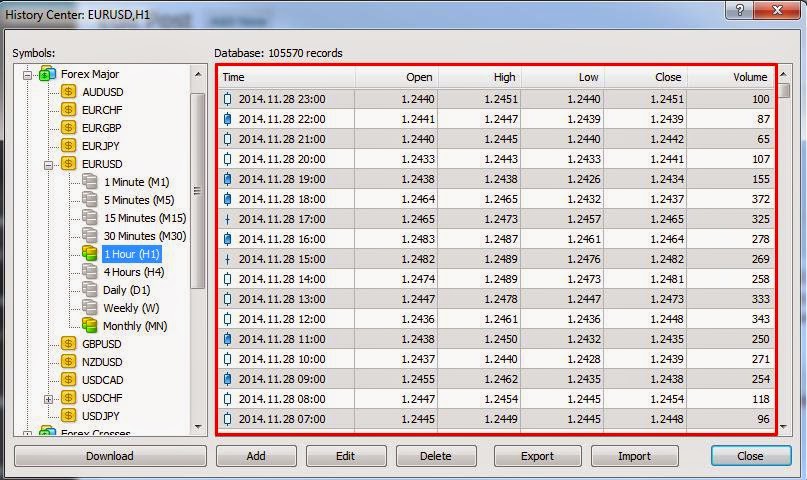Click the Download button
Viewport: 807px width, 480px height.
pyautogui.click(x=110, y=456)
